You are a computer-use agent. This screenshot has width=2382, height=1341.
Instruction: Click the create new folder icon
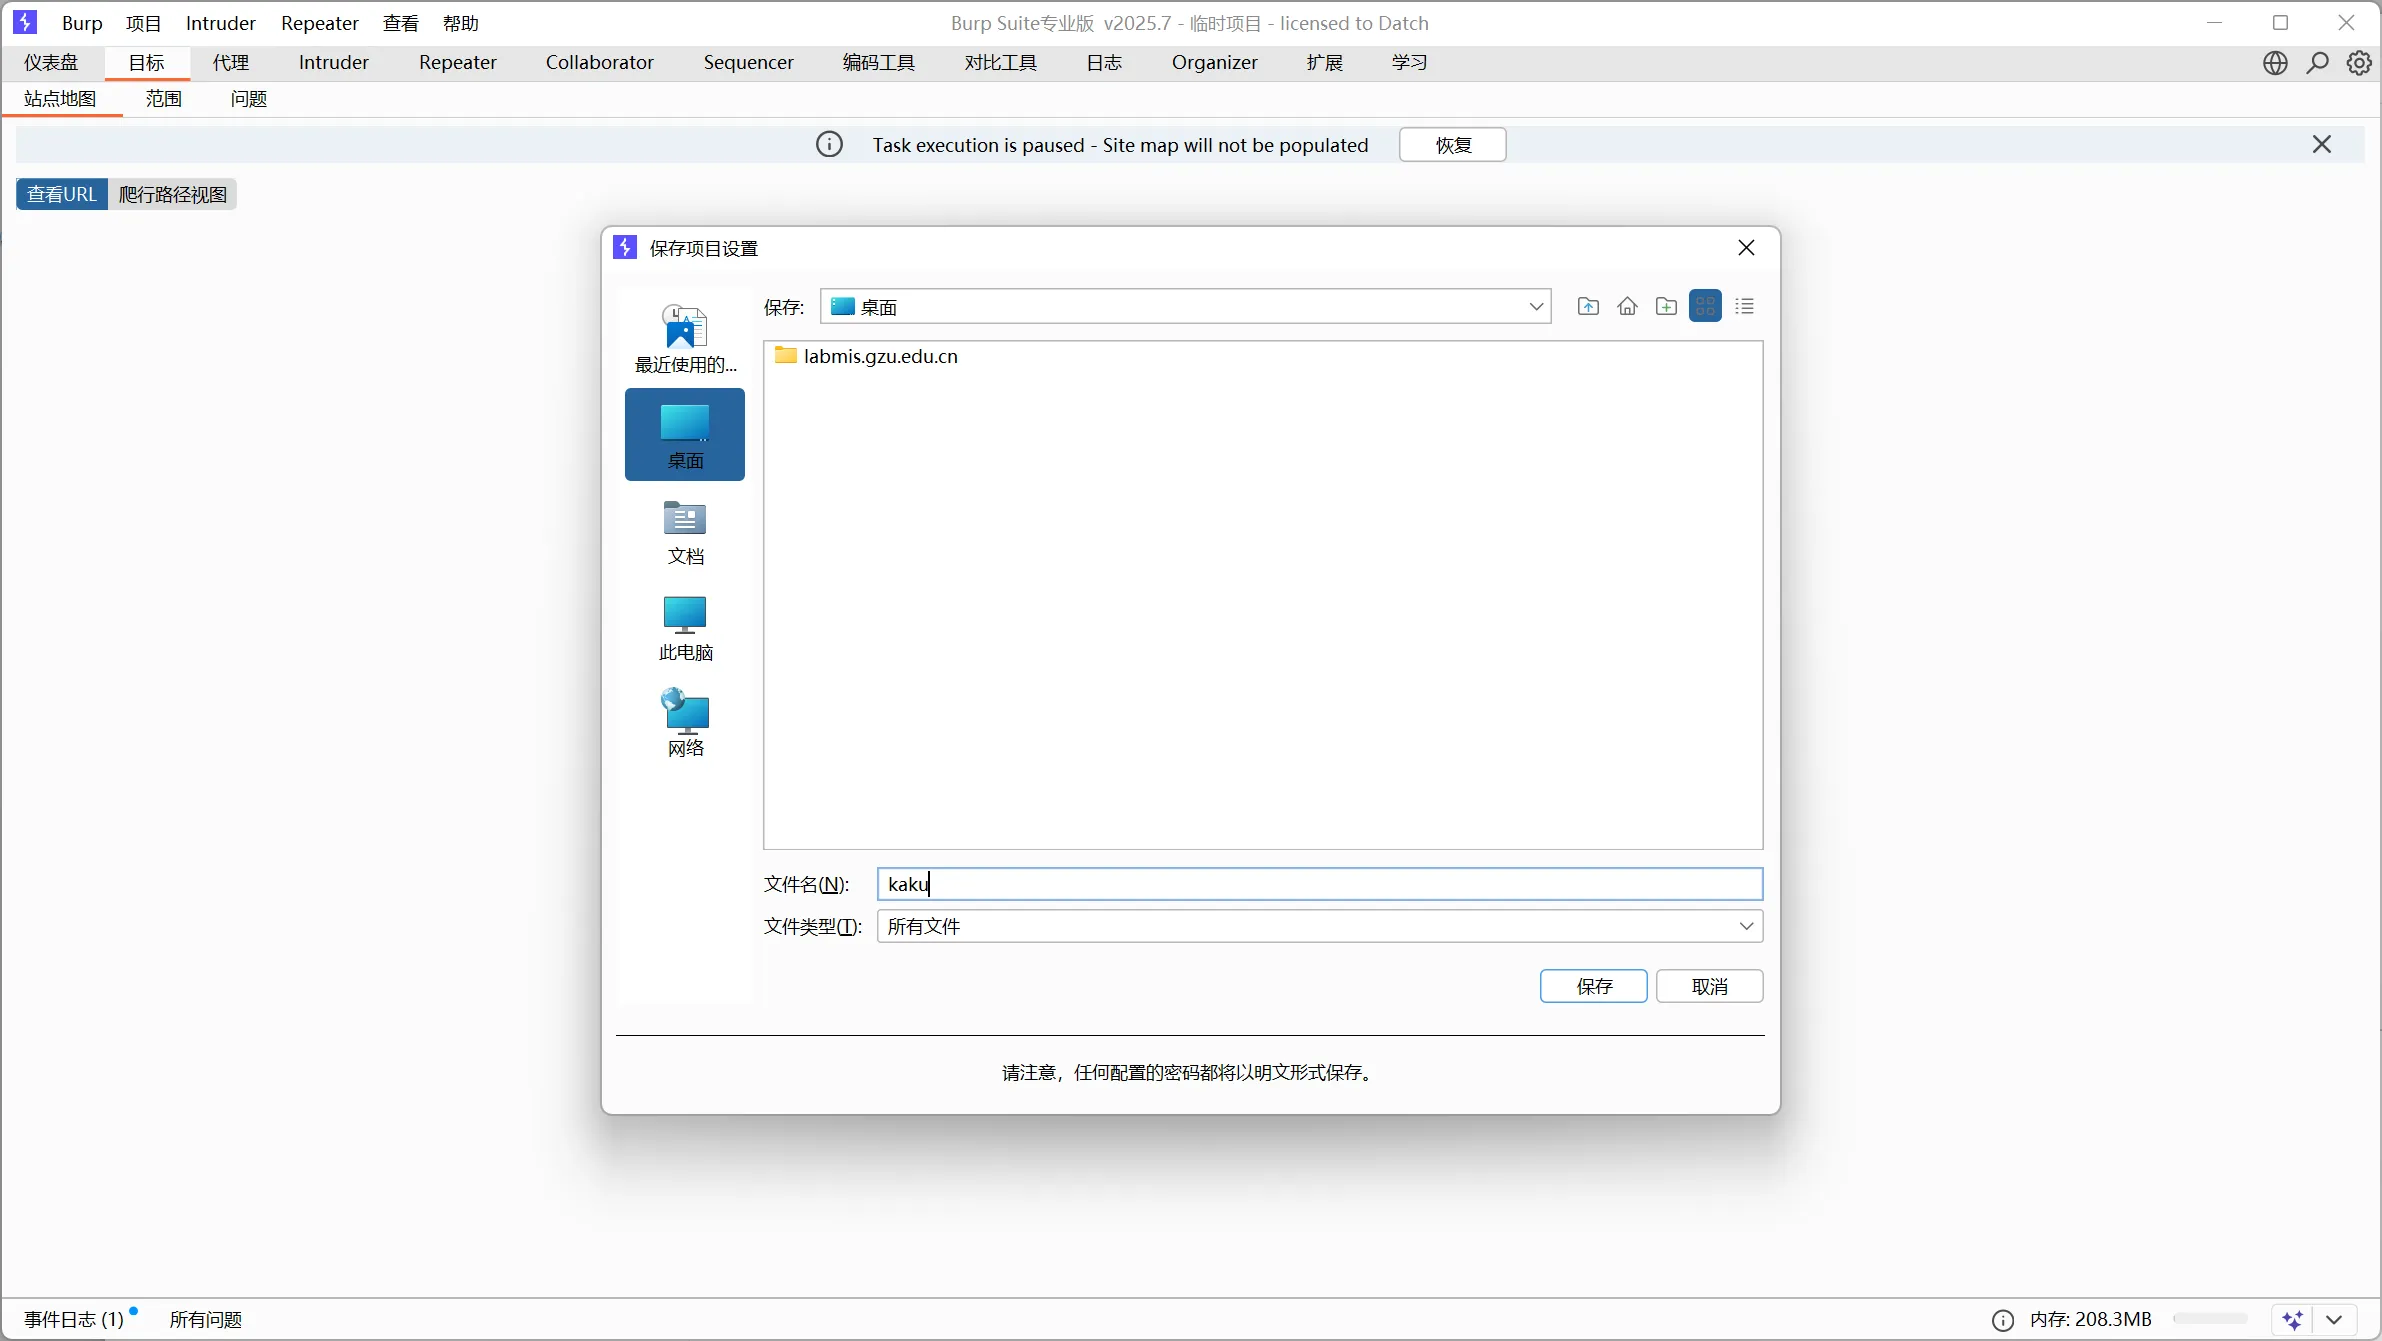pyautogui.click(x=1666, y=306)
